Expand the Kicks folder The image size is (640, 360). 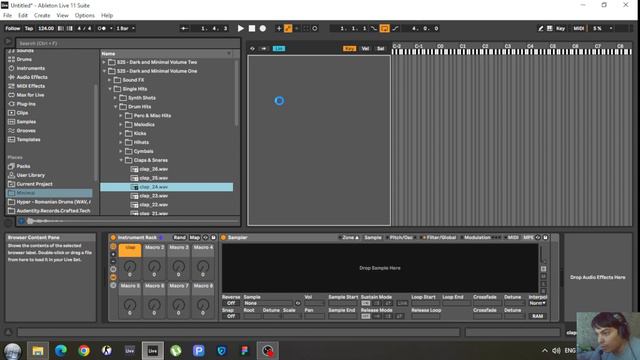tap(121, 133)
